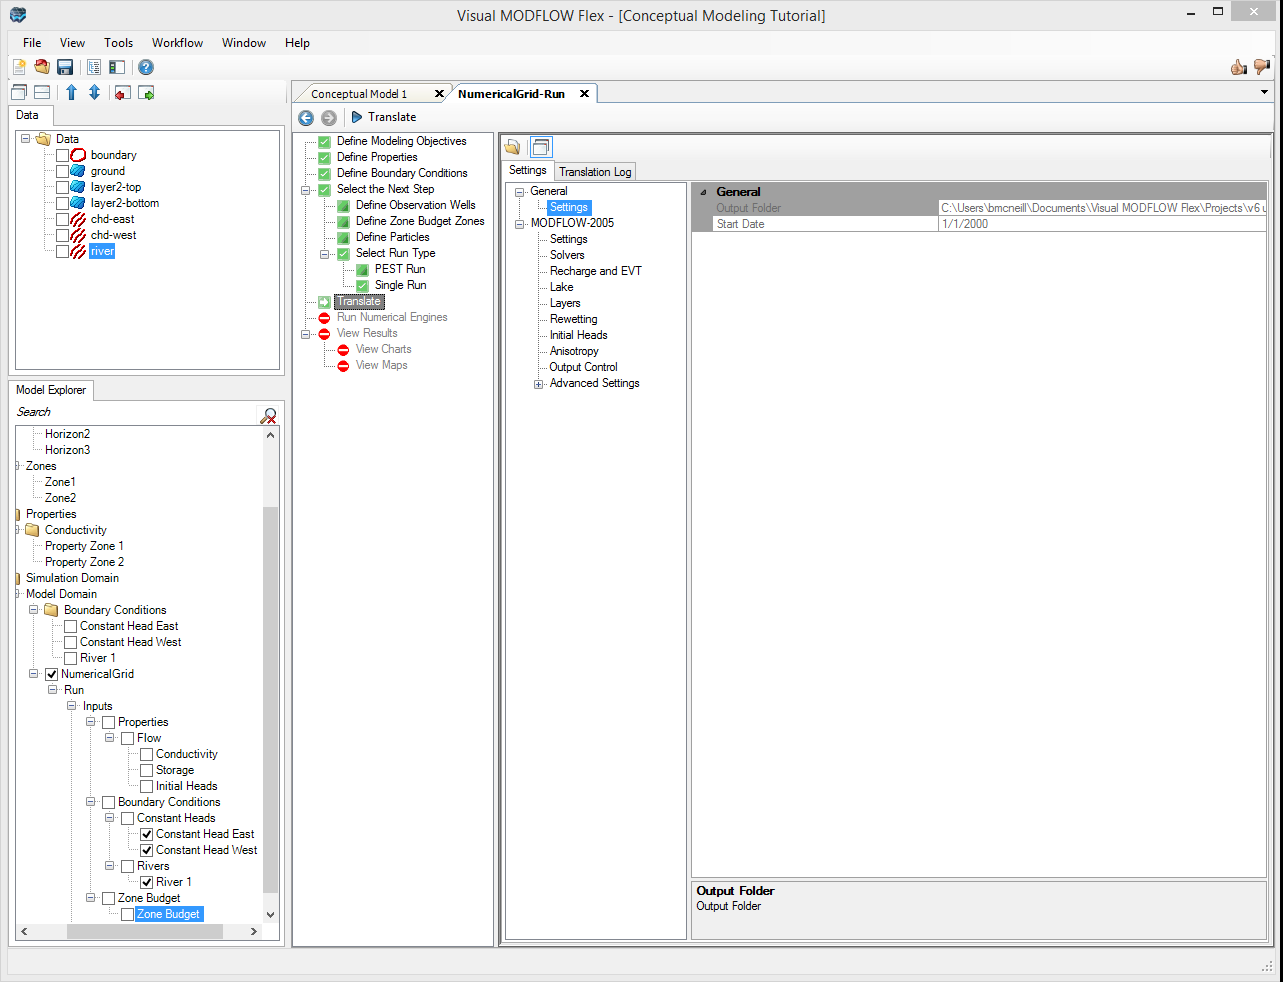1283x982 pixels.
Task: Click the blue up arrow in the Data toolbar
Action: click(x=71, y=92)
